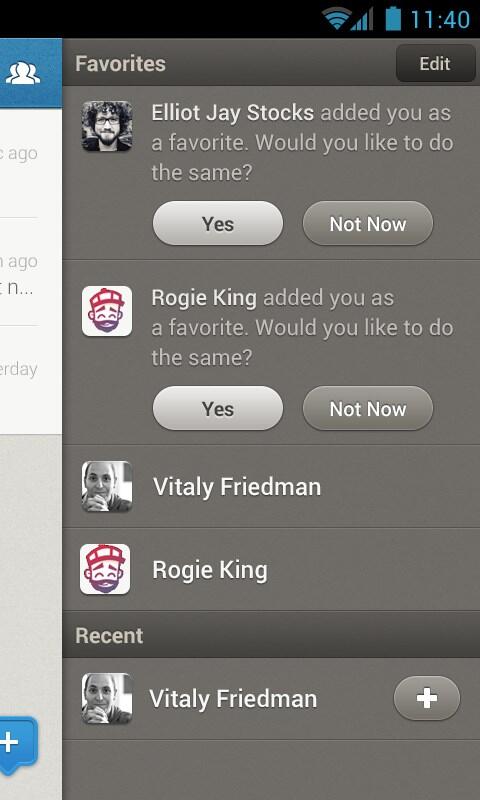
Task: Add recent Vitaly Friedman with plus button
Action: point(426,698)
